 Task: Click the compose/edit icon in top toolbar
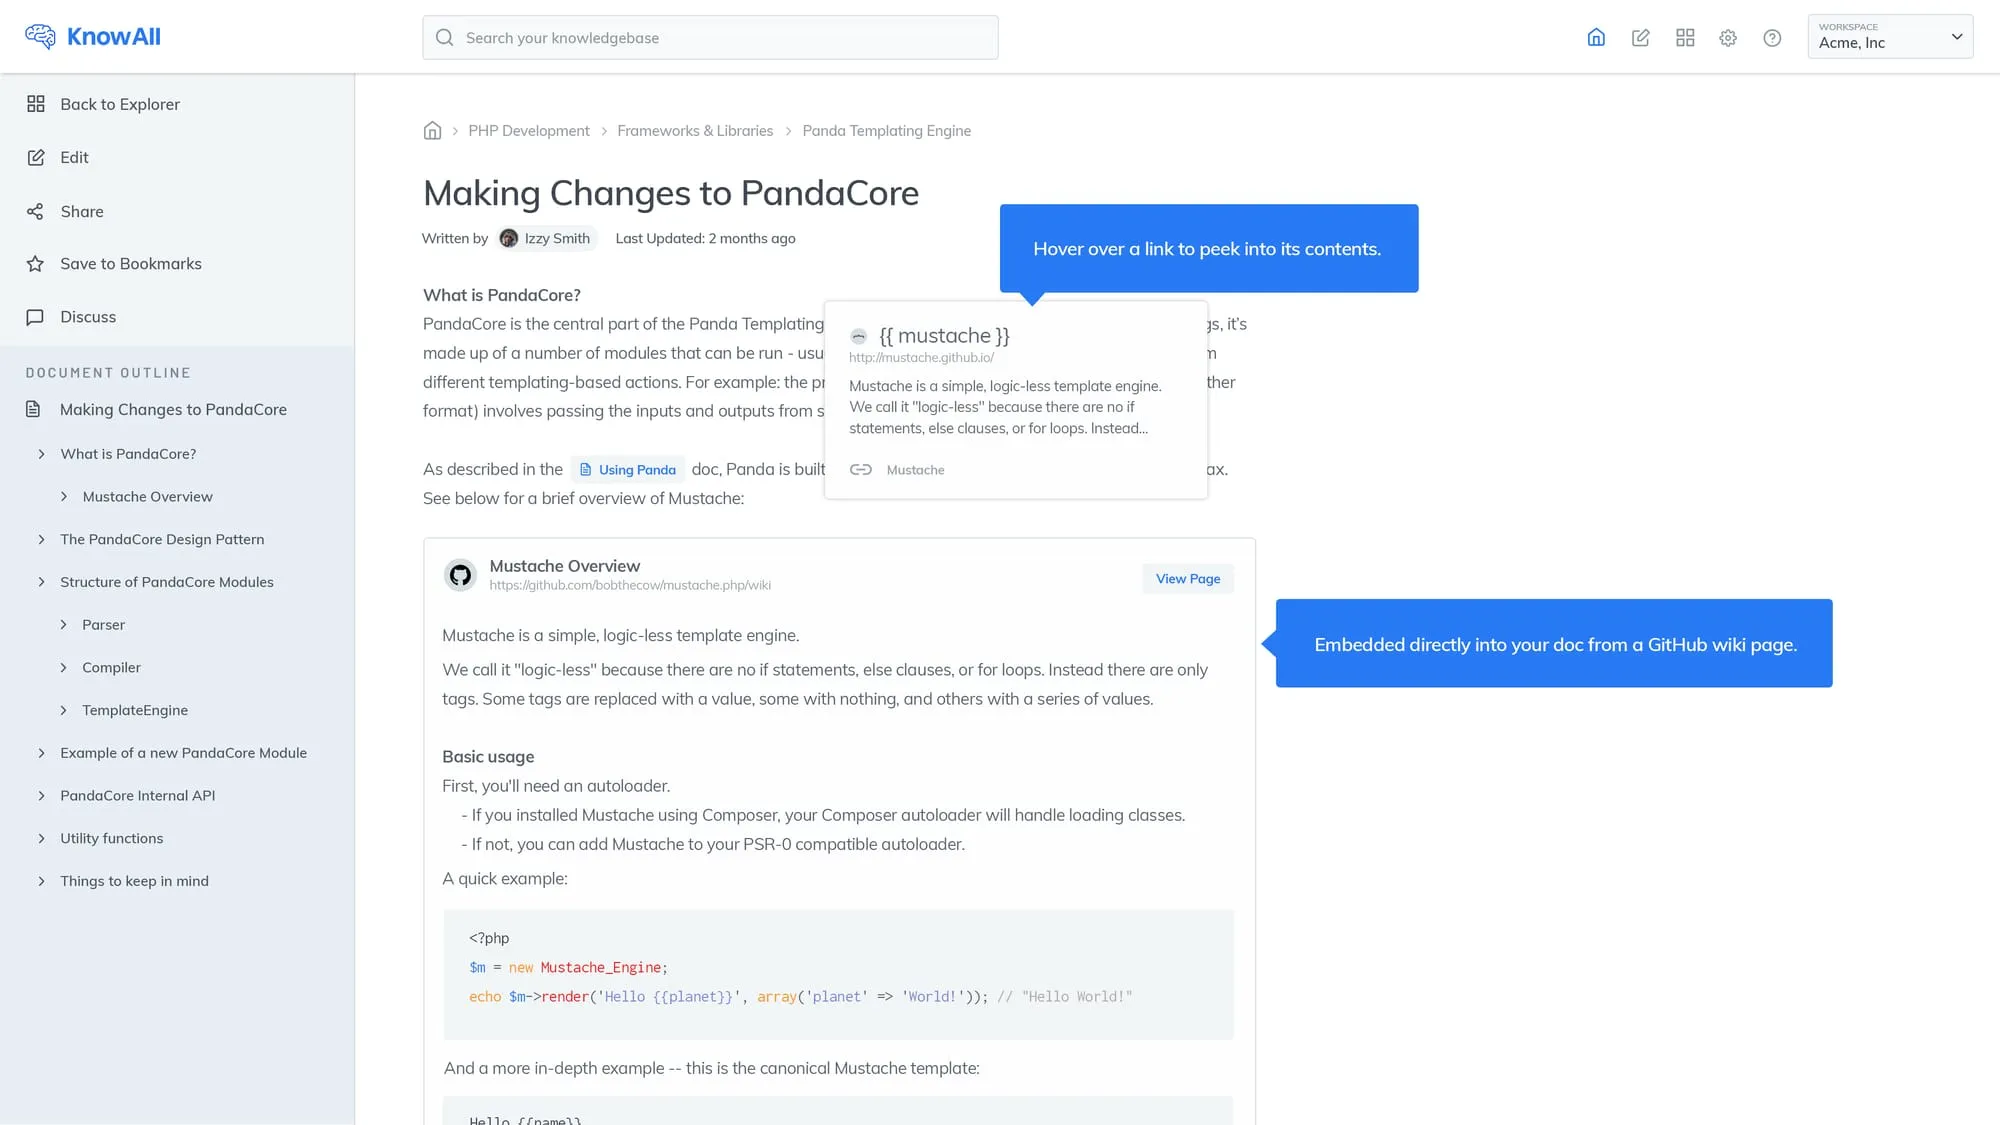pos(1640,38)
